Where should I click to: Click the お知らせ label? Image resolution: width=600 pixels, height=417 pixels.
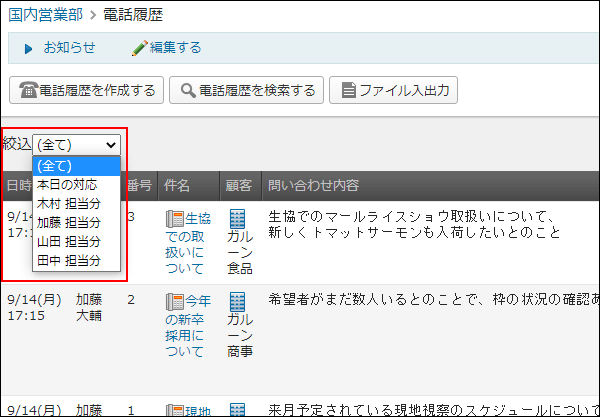[69, 48]
